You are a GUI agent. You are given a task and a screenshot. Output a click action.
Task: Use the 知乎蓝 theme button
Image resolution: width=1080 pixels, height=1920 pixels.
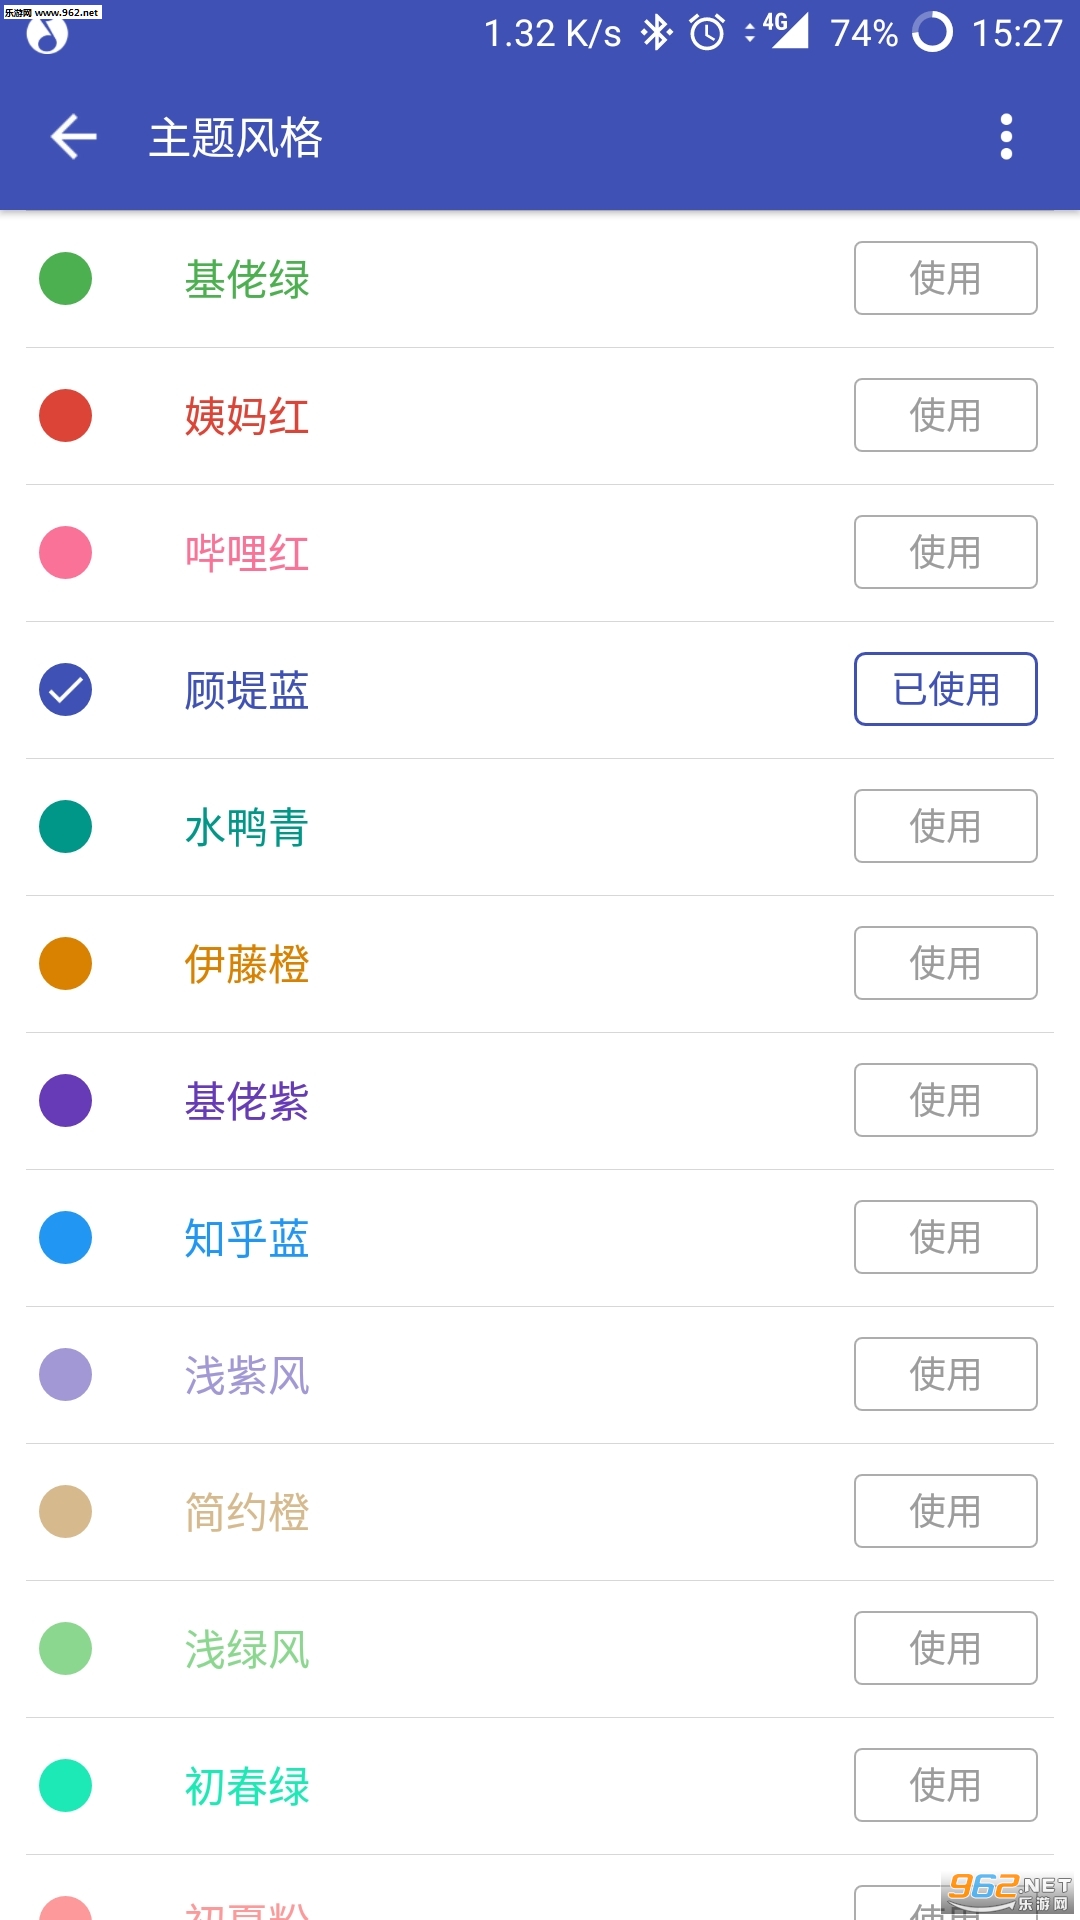pos(945,1237)
